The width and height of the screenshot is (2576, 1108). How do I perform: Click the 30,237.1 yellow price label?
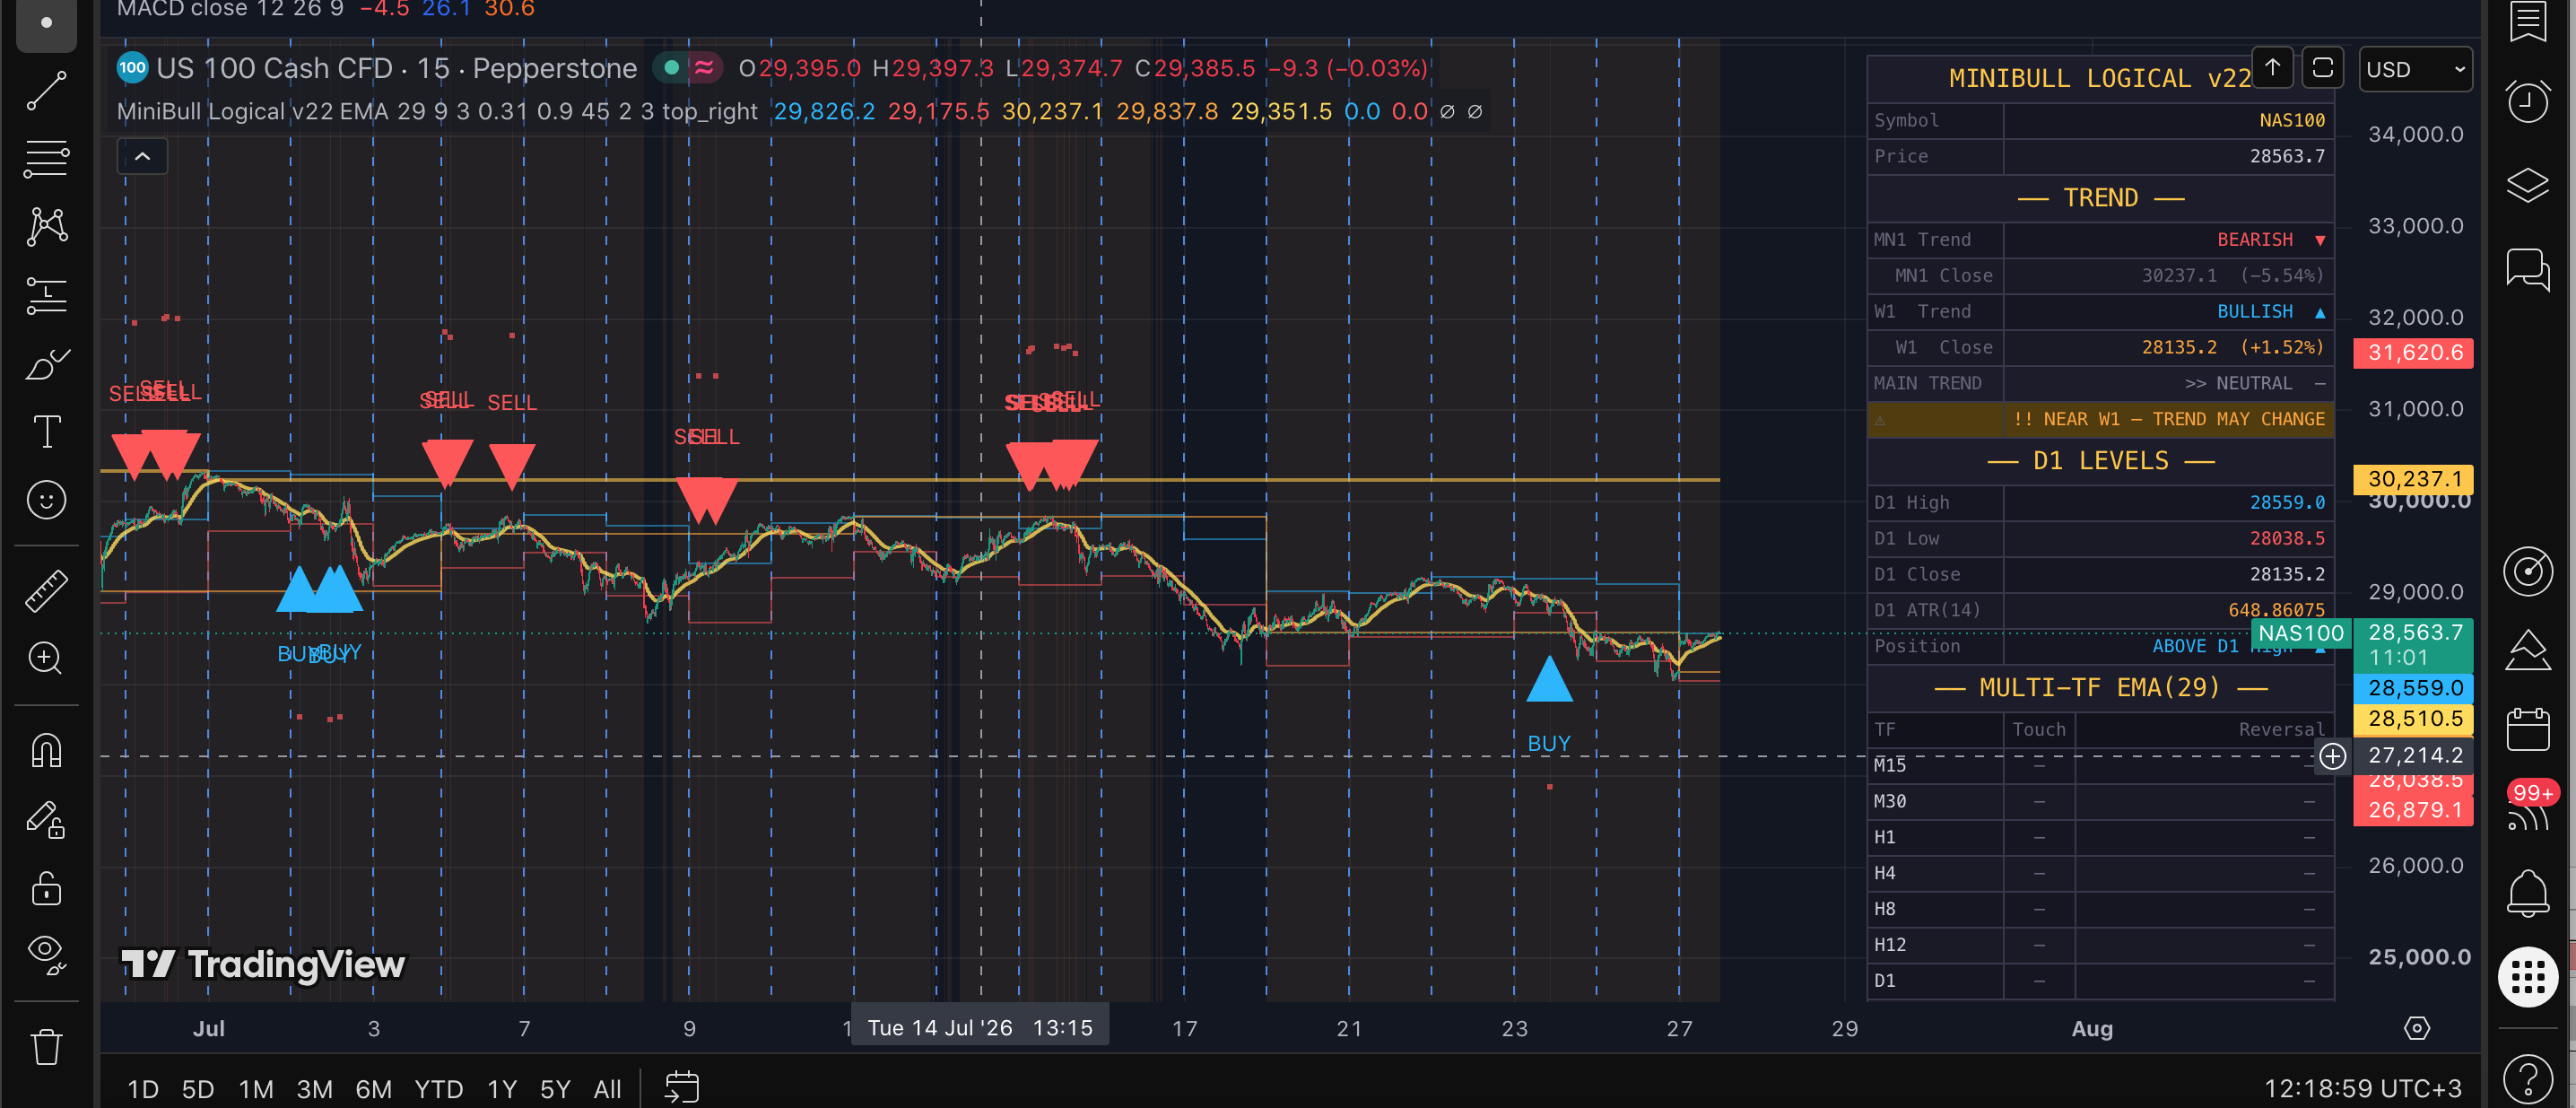pyautogui.click(x=2413, y=479)
